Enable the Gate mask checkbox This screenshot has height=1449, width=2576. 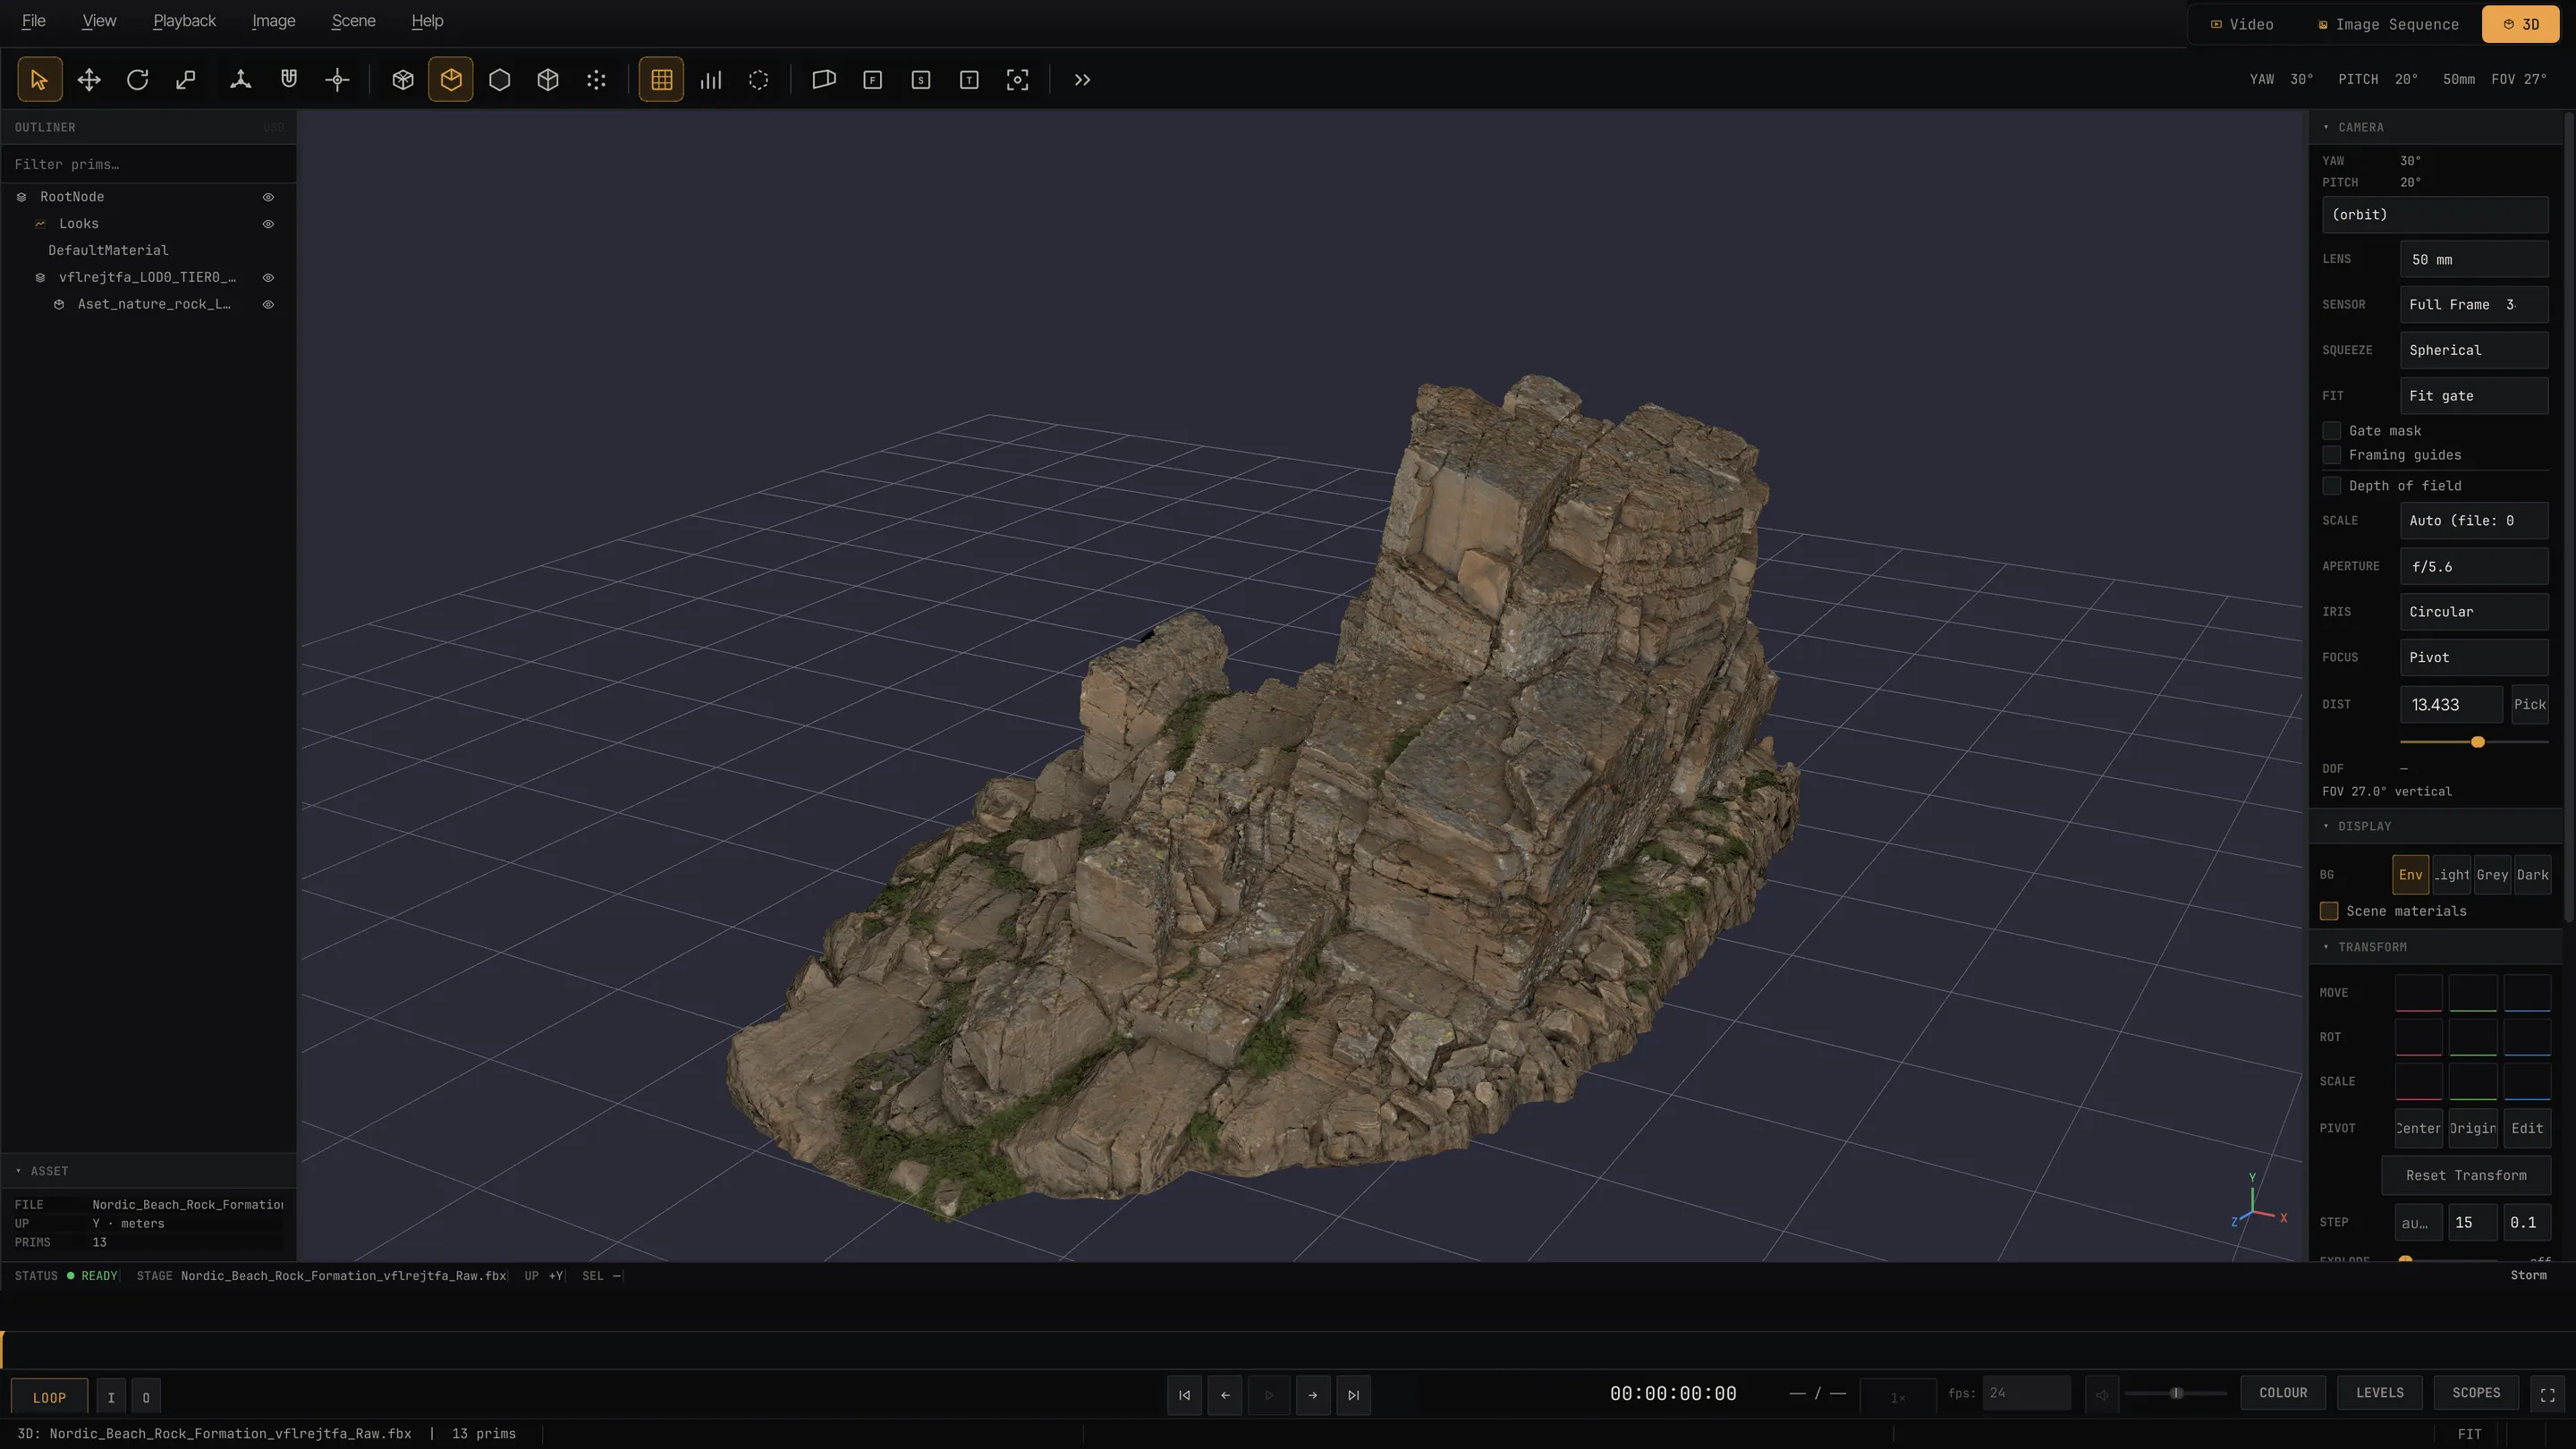(x=2331, y=431)
